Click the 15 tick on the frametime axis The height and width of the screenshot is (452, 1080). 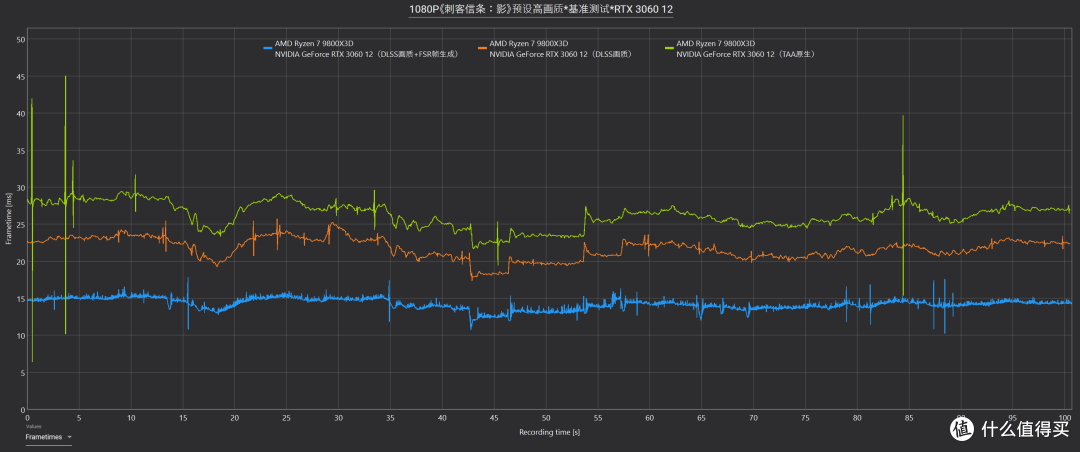[x=21, y=299]
